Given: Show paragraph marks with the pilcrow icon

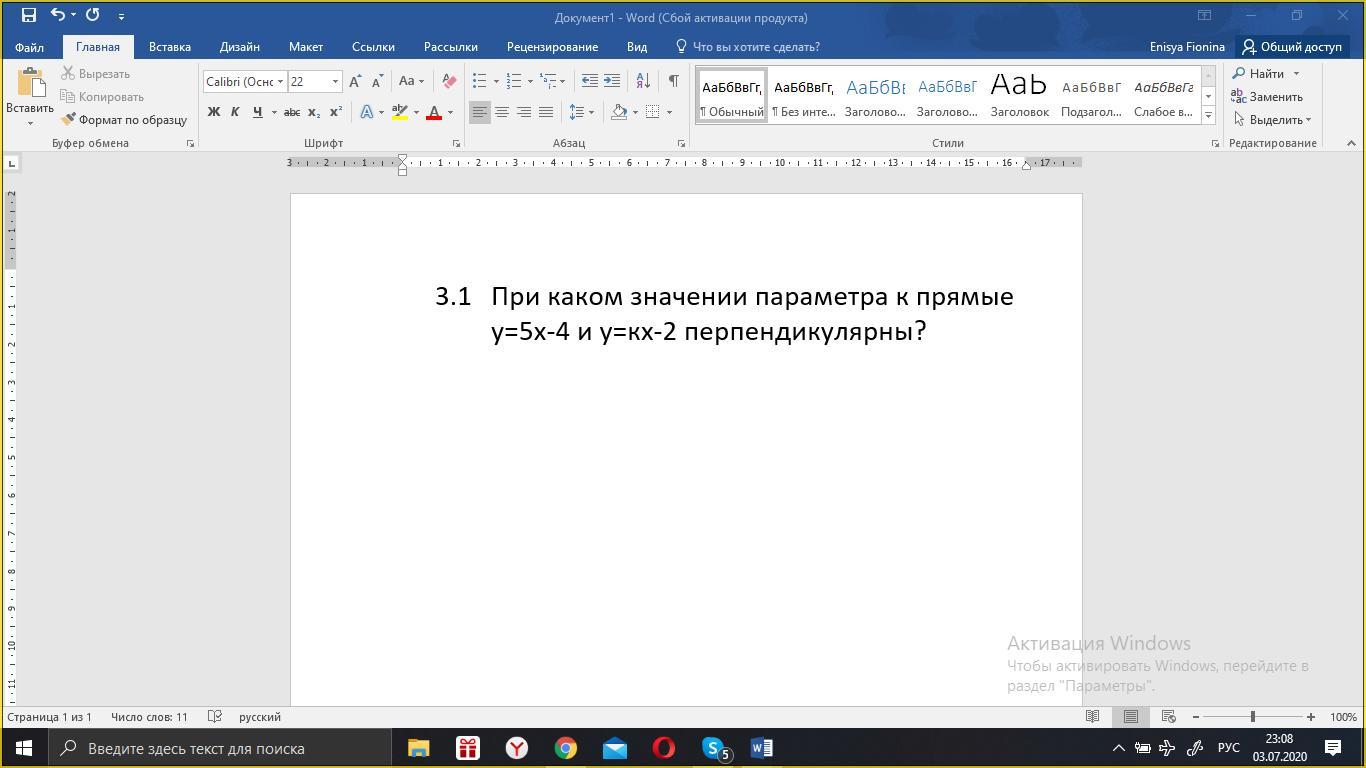Looking at the screenshot, I should click(x=673, y=81).
